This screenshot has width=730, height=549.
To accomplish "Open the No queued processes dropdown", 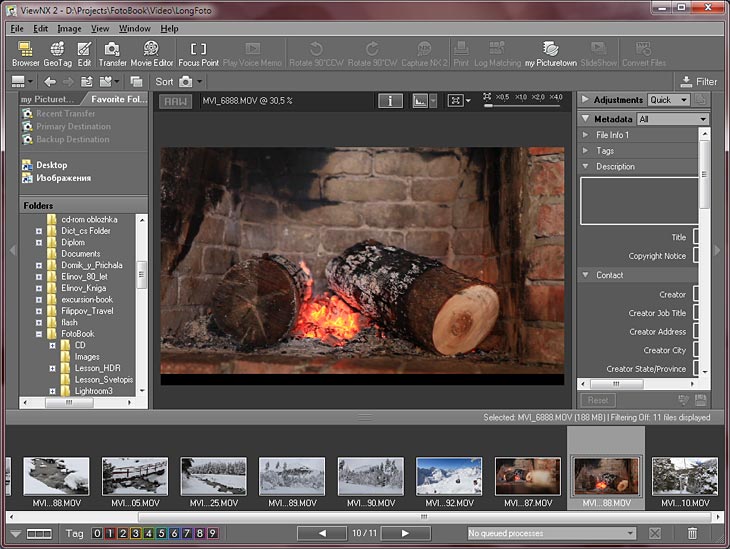I will point(551,533).
